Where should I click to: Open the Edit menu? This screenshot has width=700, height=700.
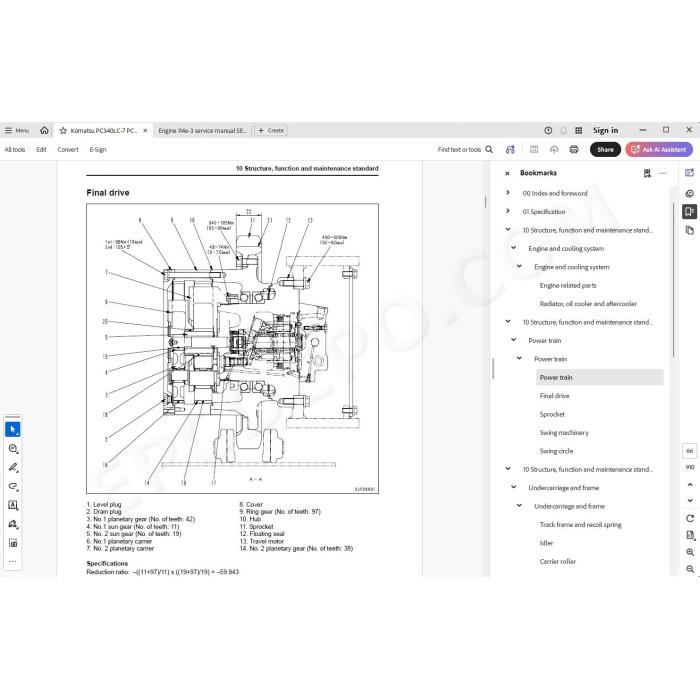click(41, 150)
